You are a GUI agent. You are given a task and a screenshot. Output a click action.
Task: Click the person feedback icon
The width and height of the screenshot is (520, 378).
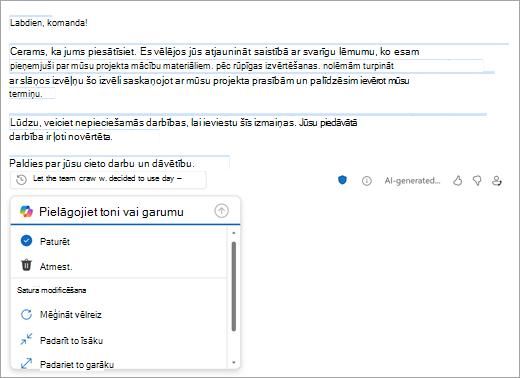(497, 181)
